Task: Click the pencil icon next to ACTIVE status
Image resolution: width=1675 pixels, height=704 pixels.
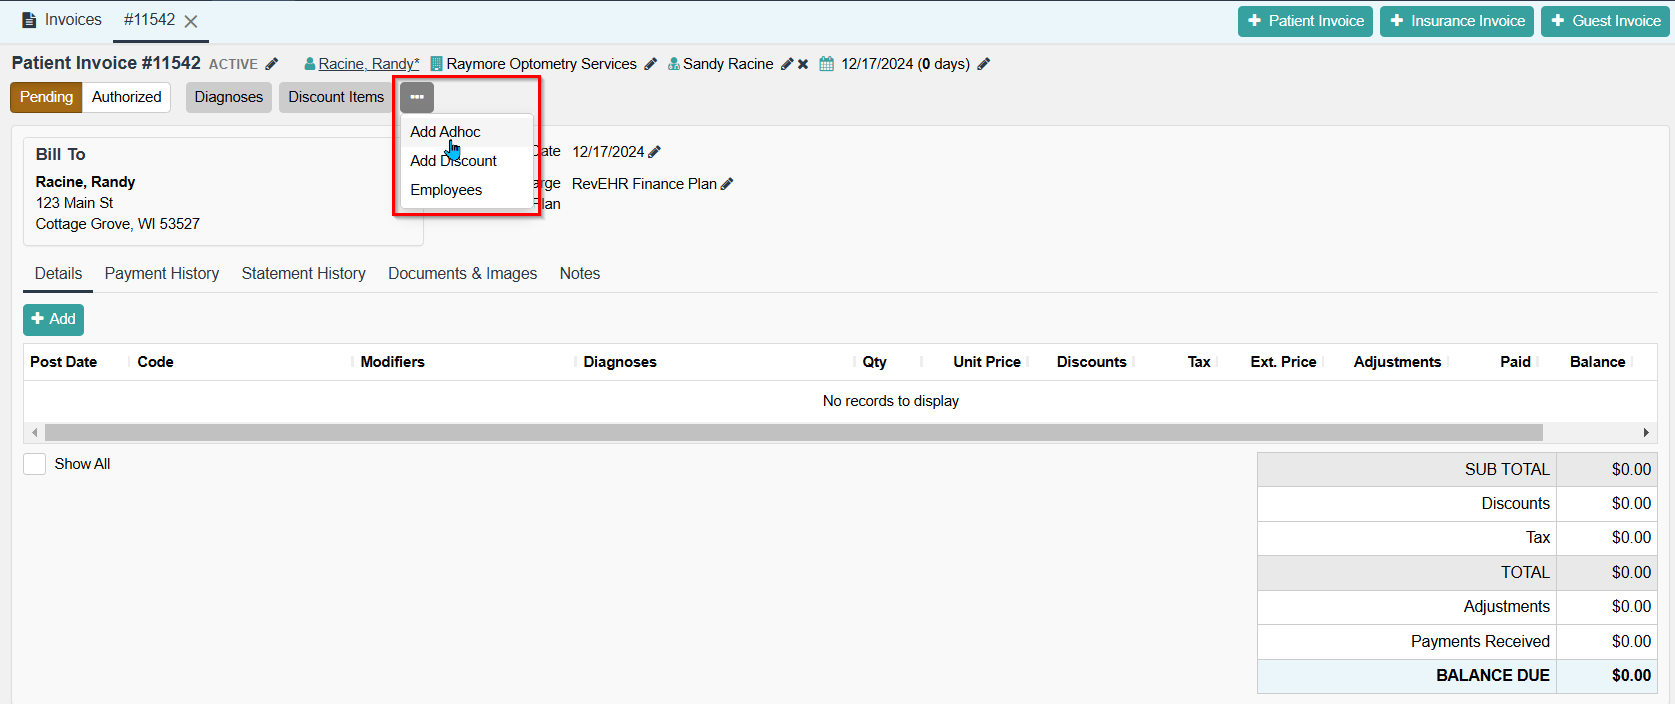Action: click(271, 64)
